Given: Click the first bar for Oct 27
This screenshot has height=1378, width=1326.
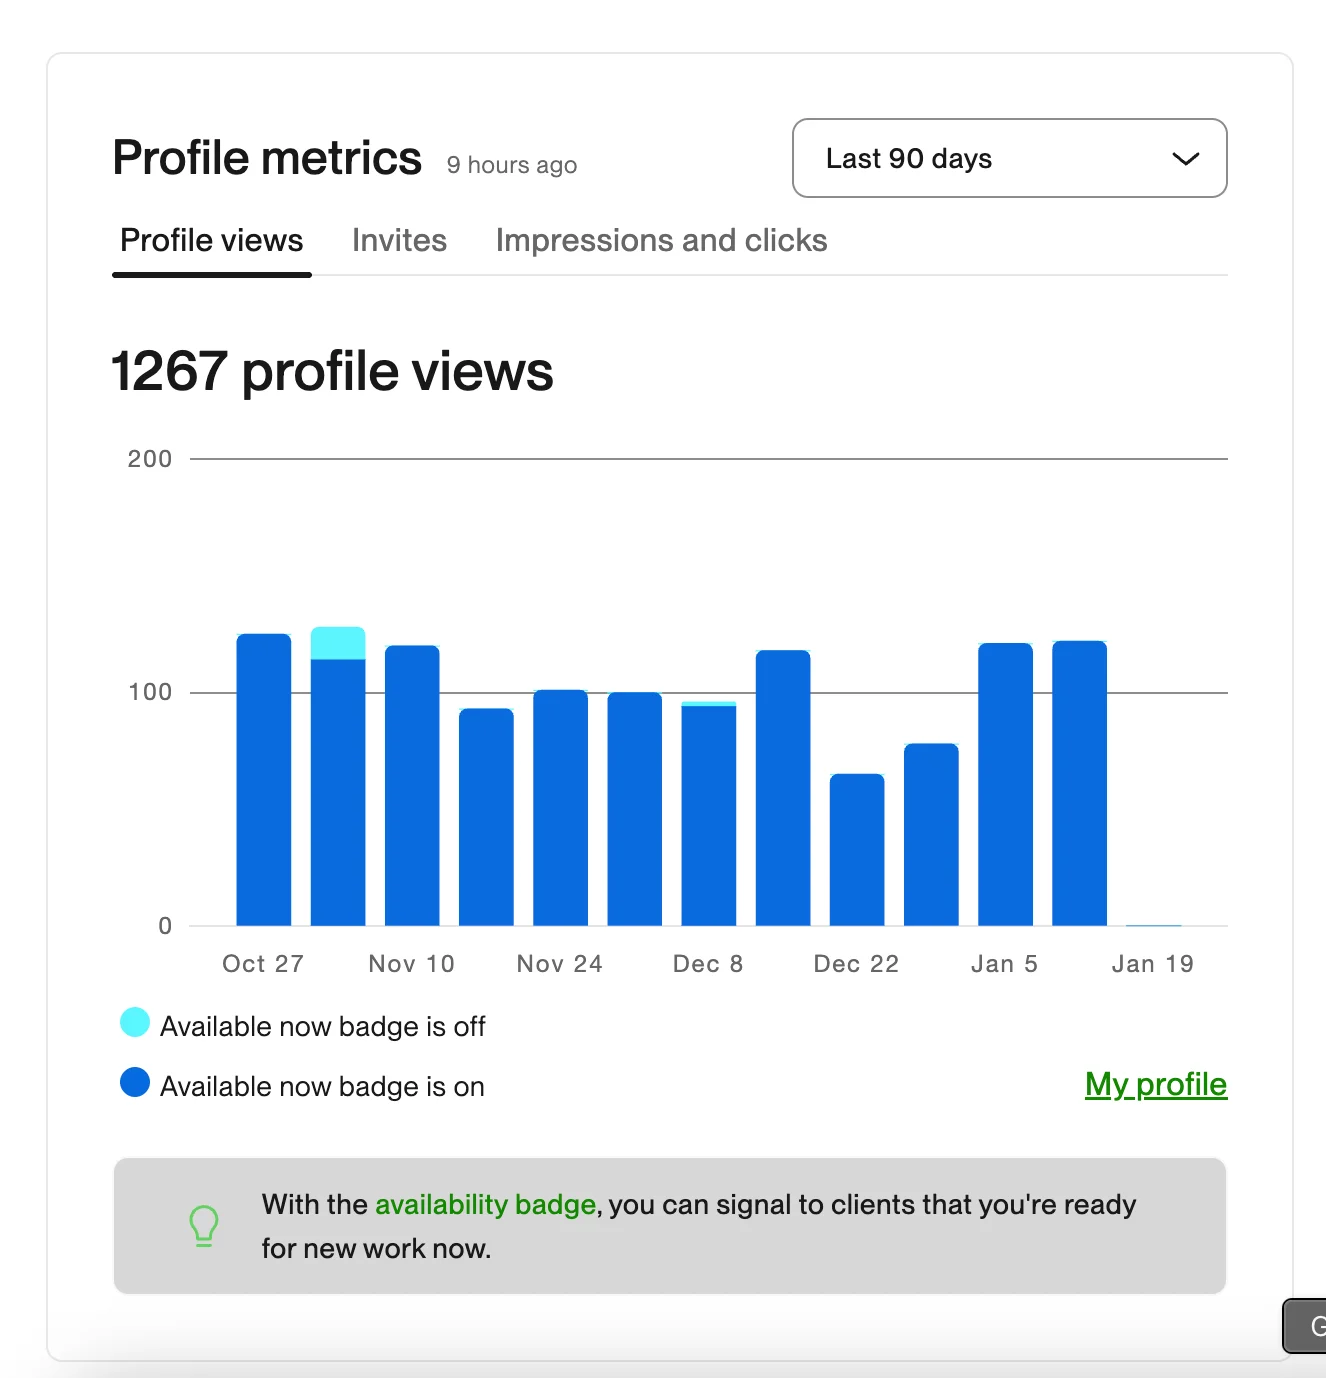Looking at the screenshot, I should coord(264,780).
